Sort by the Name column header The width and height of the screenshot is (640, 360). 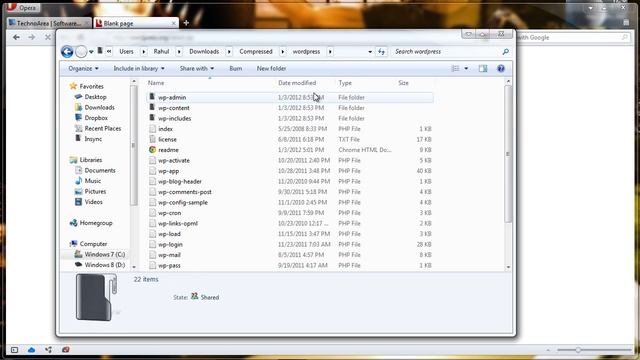pyautogui.click(x=156, y=83)
